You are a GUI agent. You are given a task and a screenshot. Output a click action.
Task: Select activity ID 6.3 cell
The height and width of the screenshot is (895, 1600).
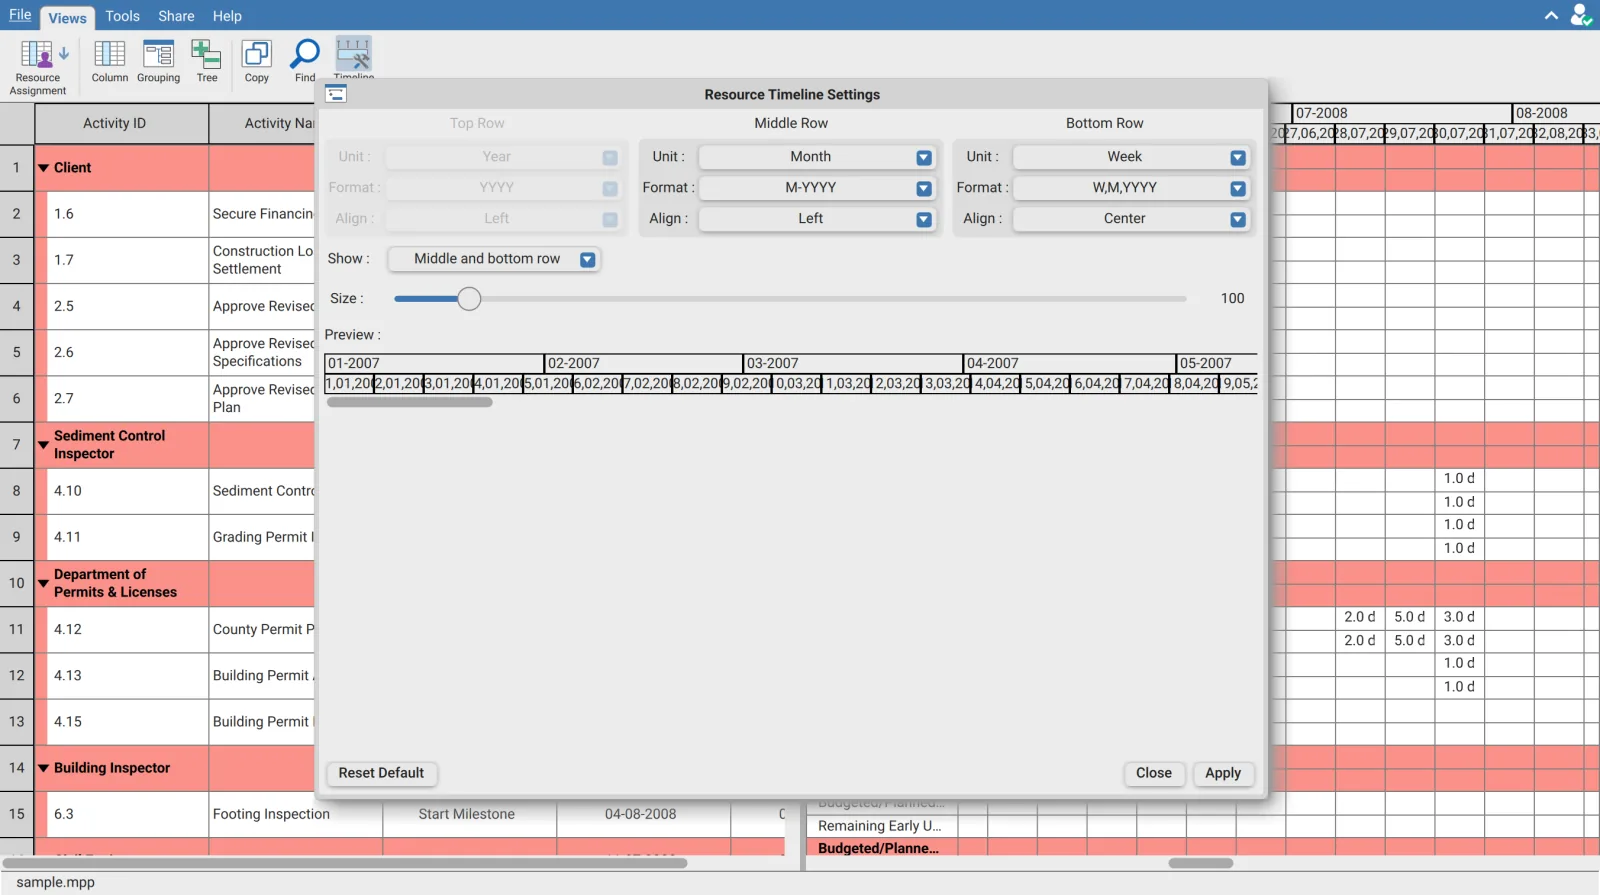tap(128, 814)
